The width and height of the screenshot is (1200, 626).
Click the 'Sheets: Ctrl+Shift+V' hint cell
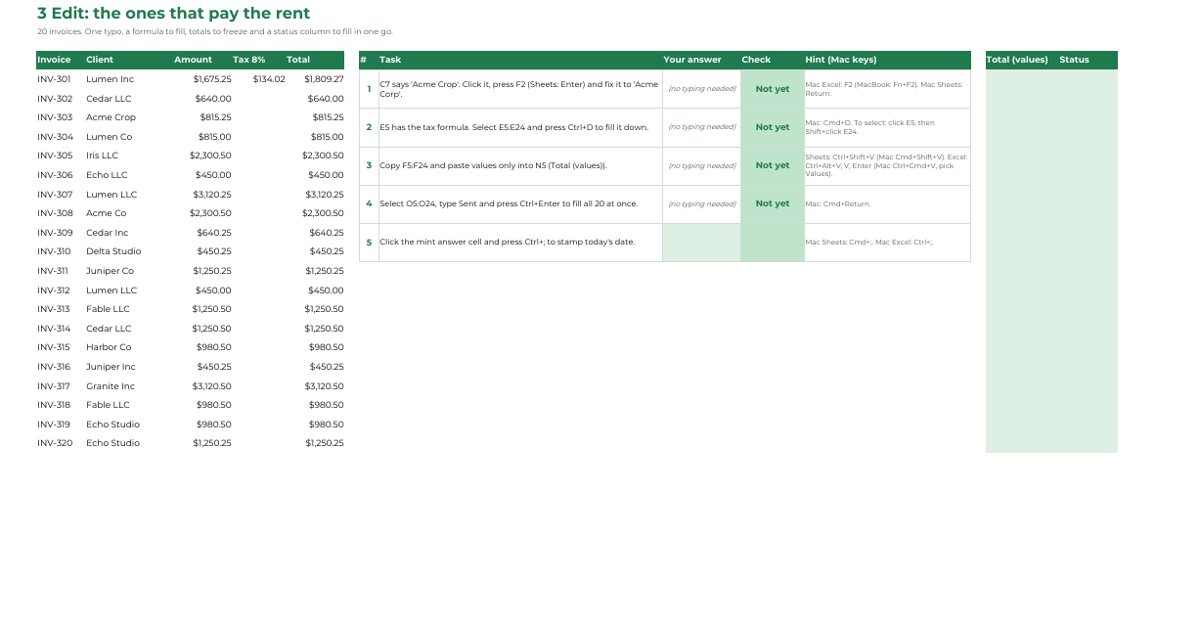(x=887, y=166)
